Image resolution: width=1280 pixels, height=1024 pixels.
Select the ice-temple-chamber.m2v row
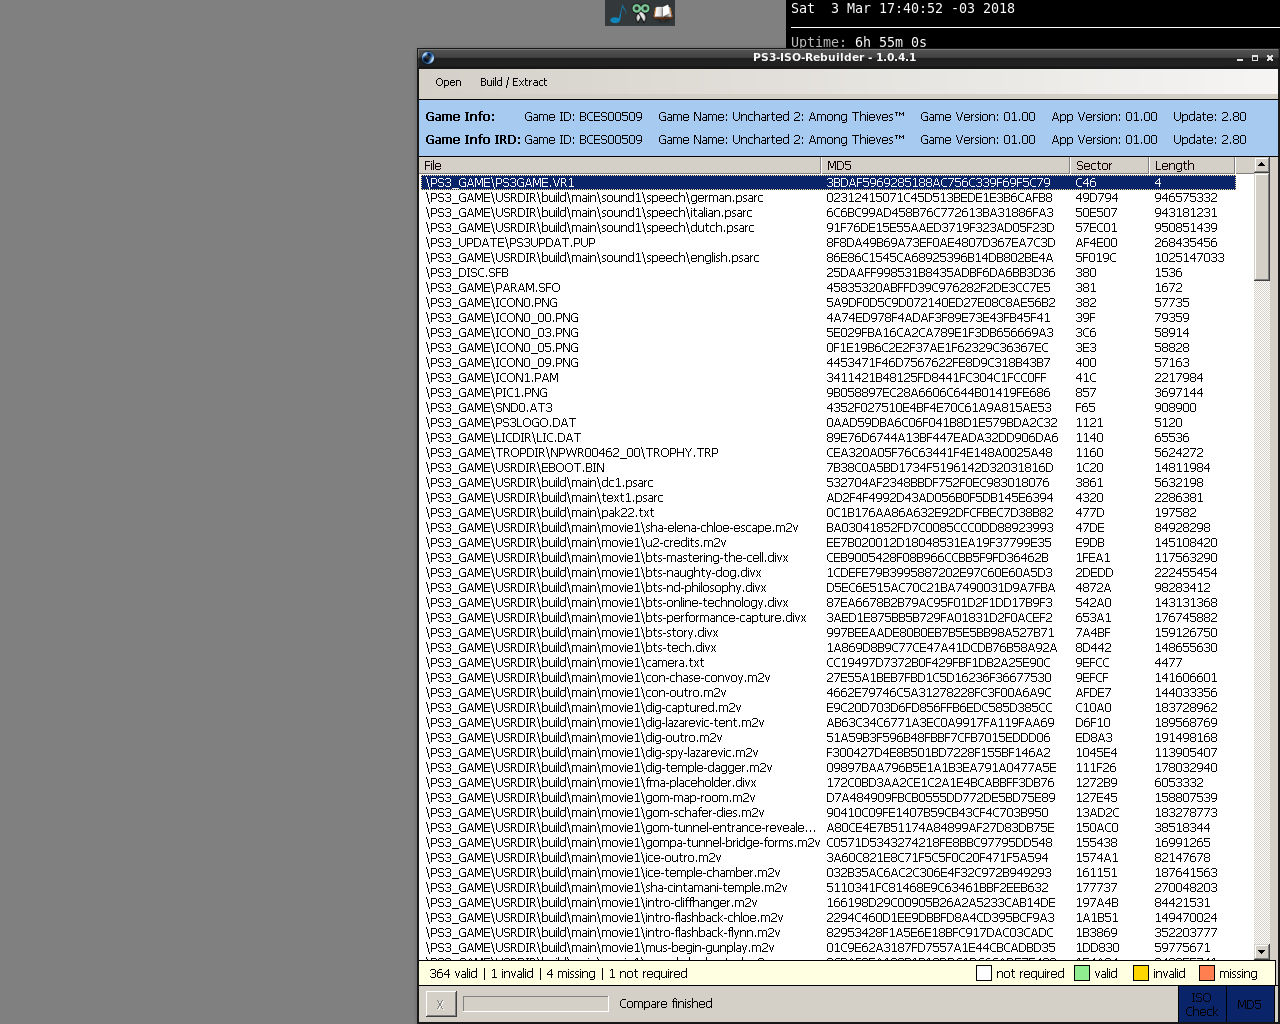coord(828,872)
